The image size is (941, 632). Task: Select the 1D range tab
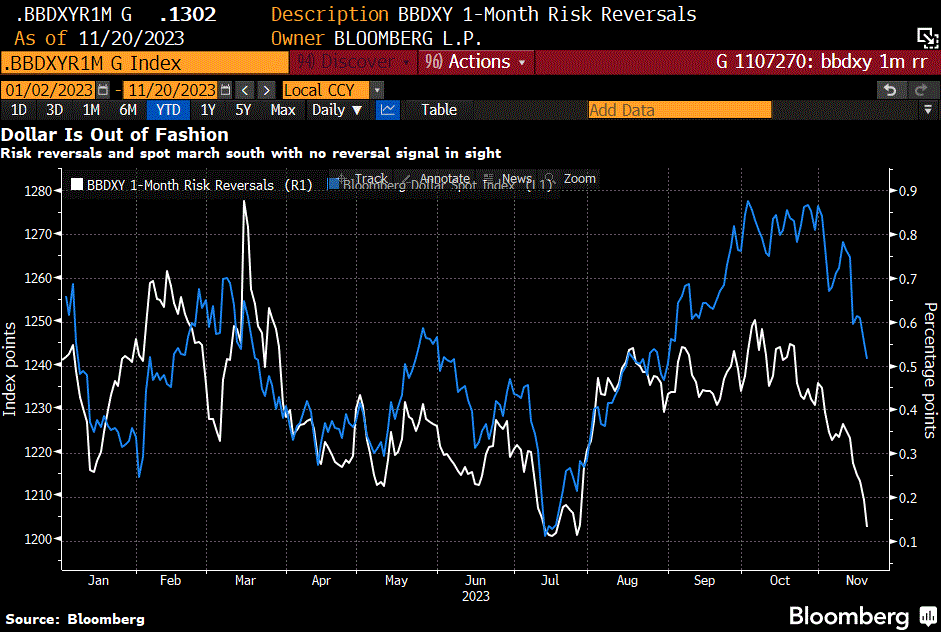pos(19,110)
